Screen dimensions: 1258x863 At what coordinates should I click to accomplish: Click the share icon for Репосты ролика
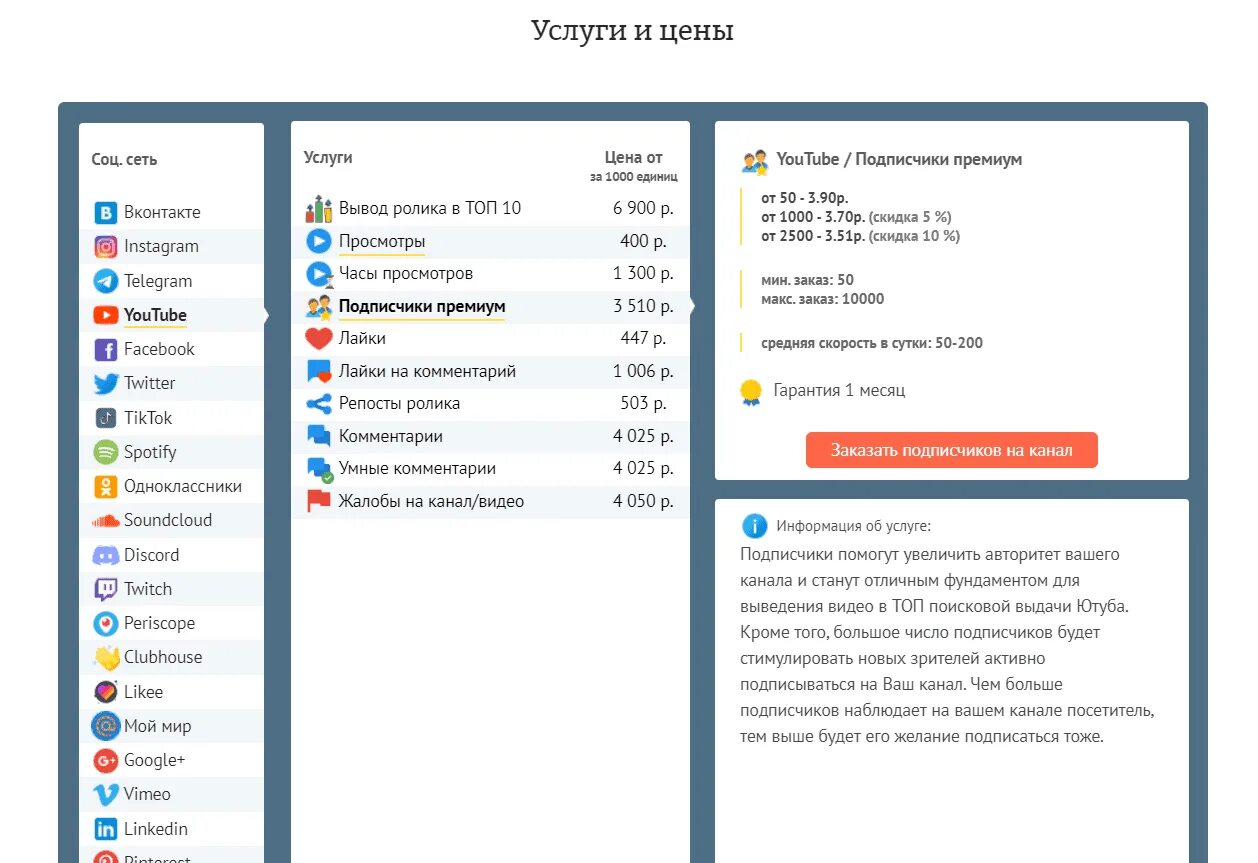click(318, 404)
